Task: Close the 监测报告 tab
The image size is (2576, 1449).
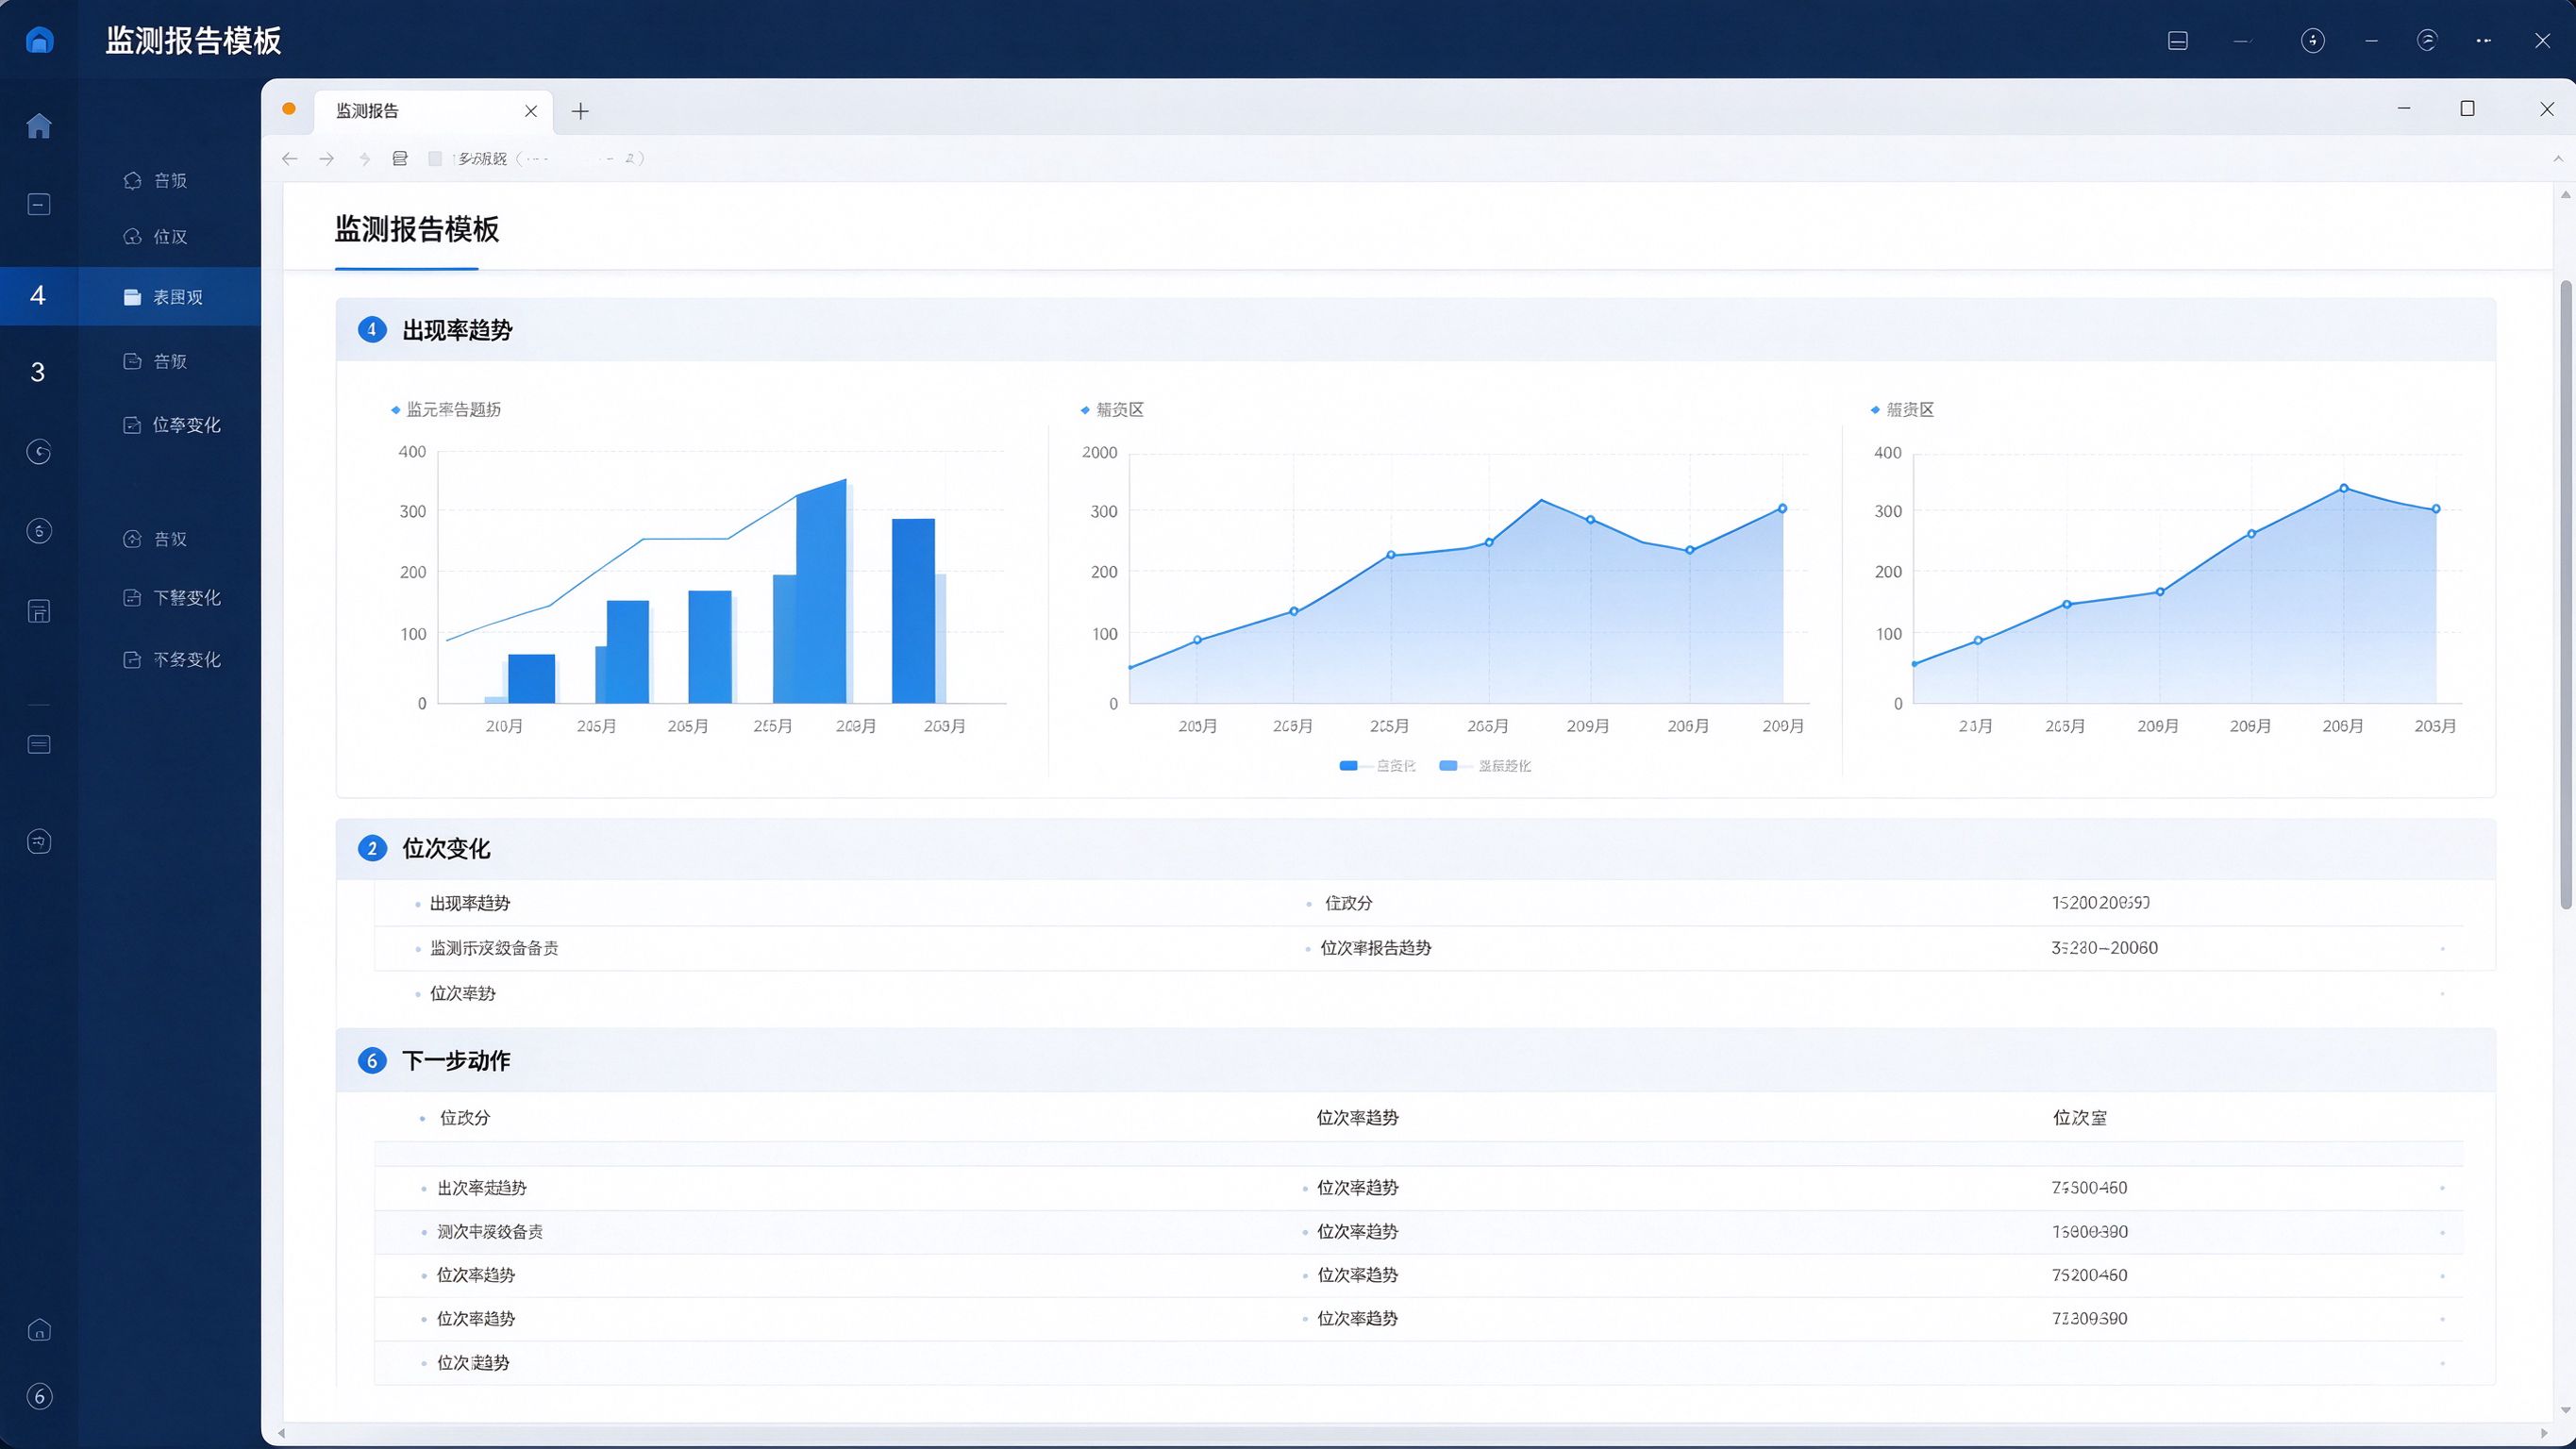Action: 531,111
